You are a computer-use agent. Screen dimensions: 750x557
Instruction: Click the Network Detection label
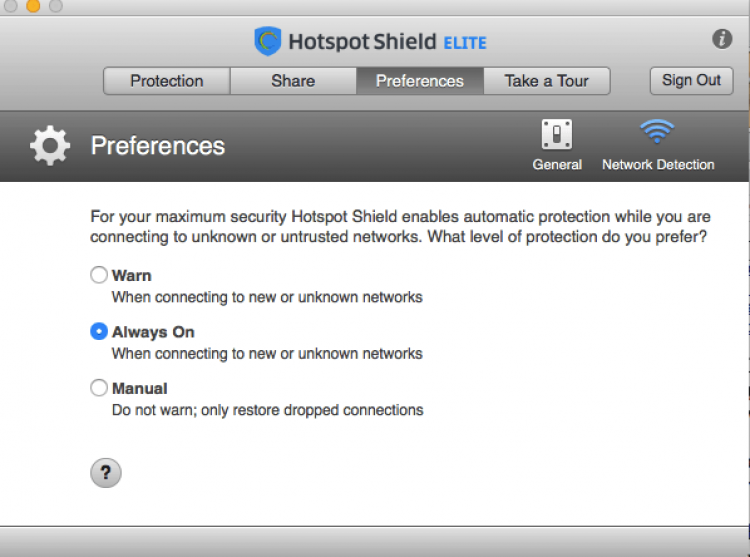click(x=658, y=165)
